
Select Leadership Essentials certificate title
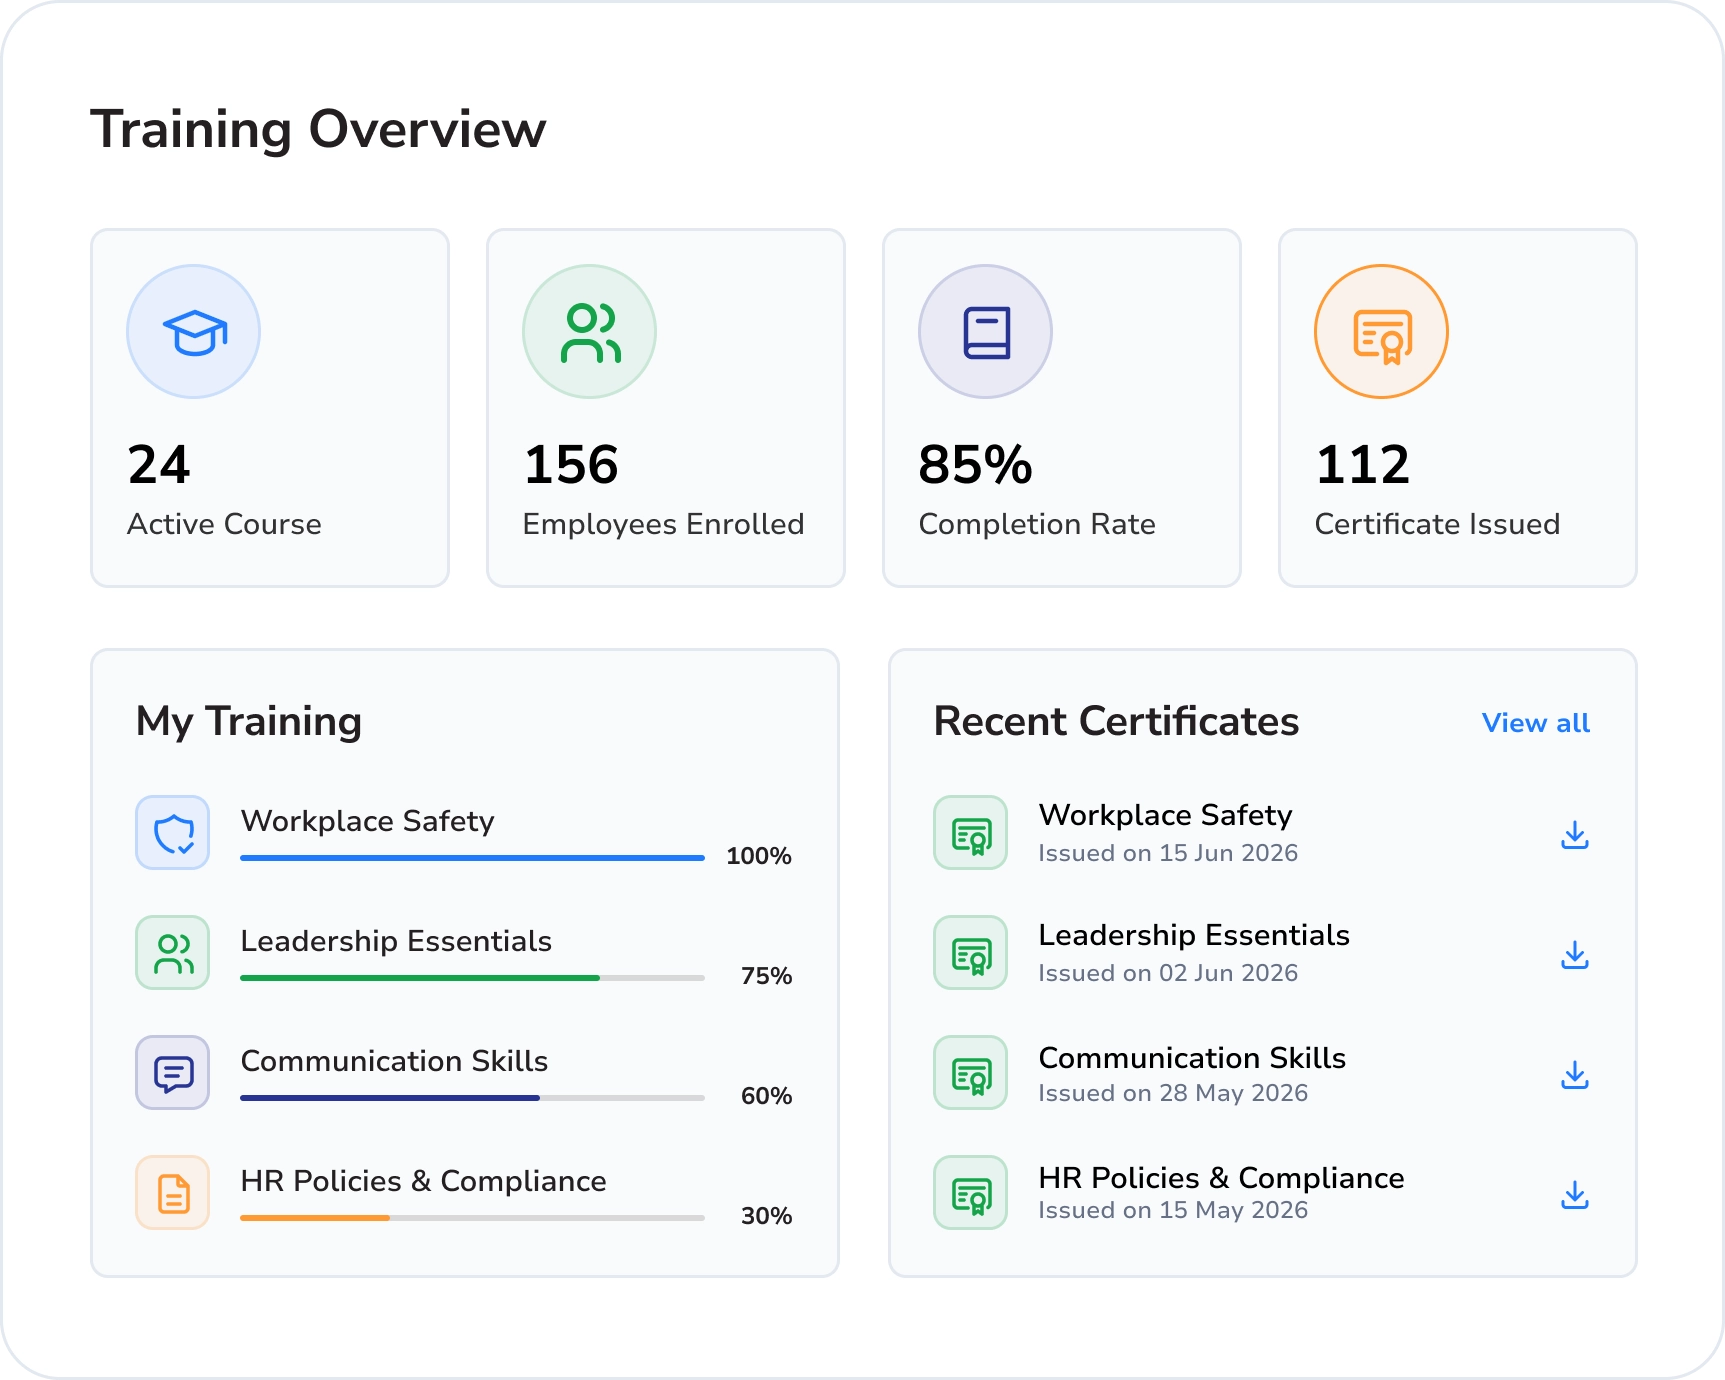[1195, 935]
